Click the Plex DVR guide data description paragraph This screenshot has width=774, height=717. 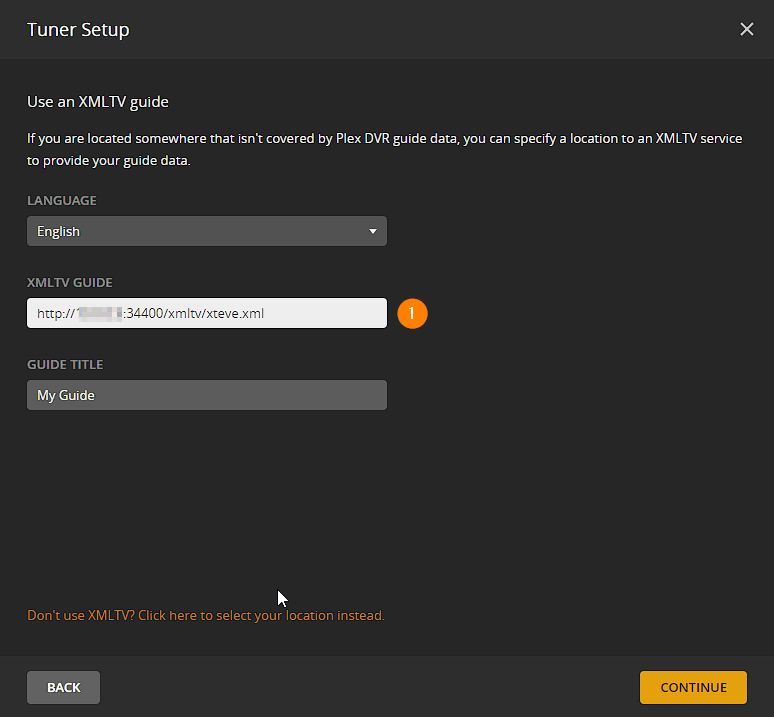[385, 149]
